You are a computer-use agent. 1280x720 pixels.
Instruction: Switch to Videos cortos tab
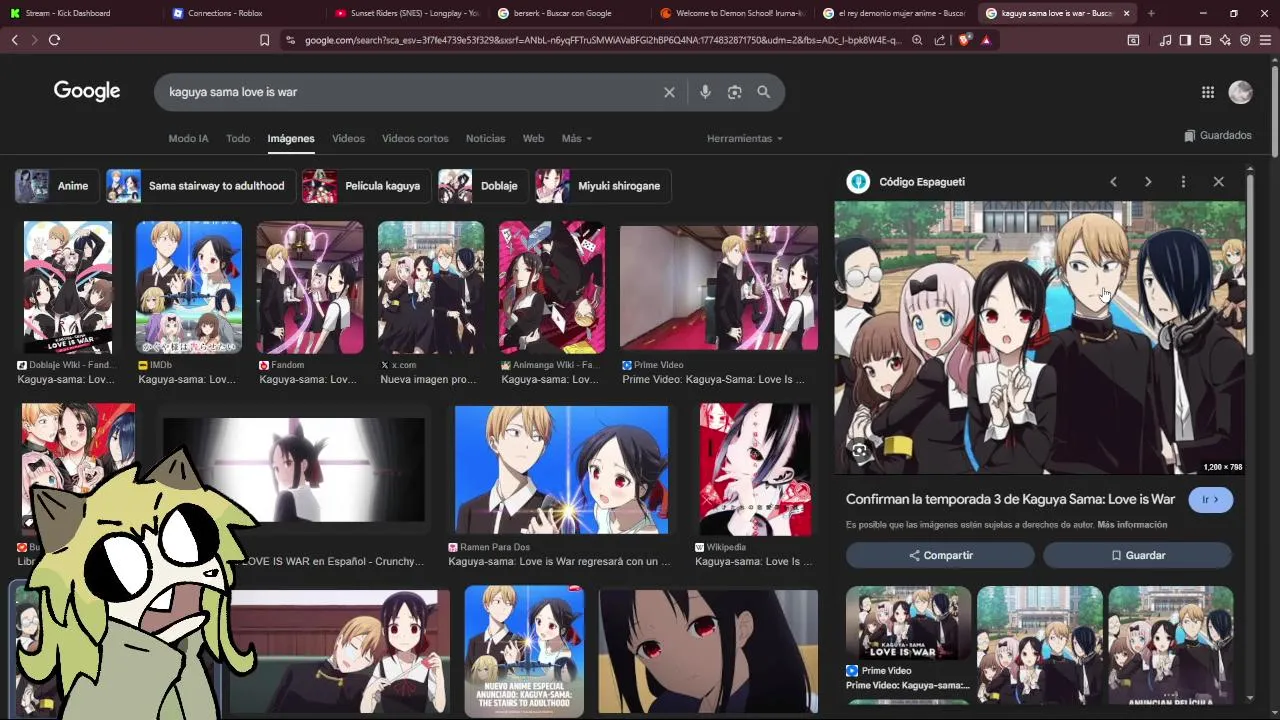click(415, 138)
